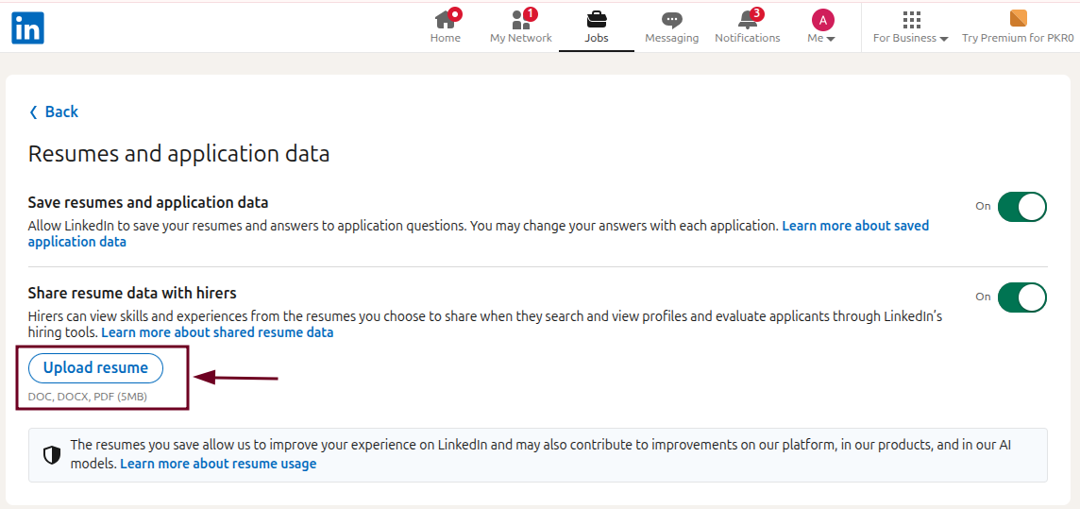Image resolution: width=1080 pixels, height=509 pixels.
Task: Go to the Home tab label
Action: pyautogui.click(x=446, y=38)
